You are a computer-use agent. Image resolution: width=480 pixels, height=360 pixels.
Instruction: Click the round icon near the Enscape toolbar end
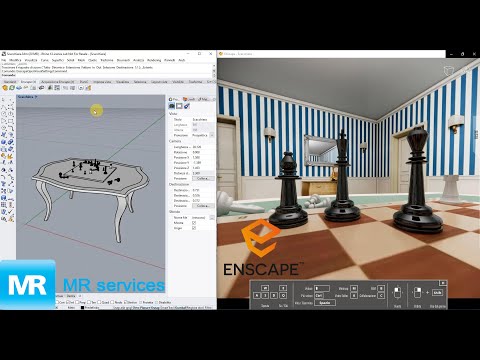pos(81,88)
